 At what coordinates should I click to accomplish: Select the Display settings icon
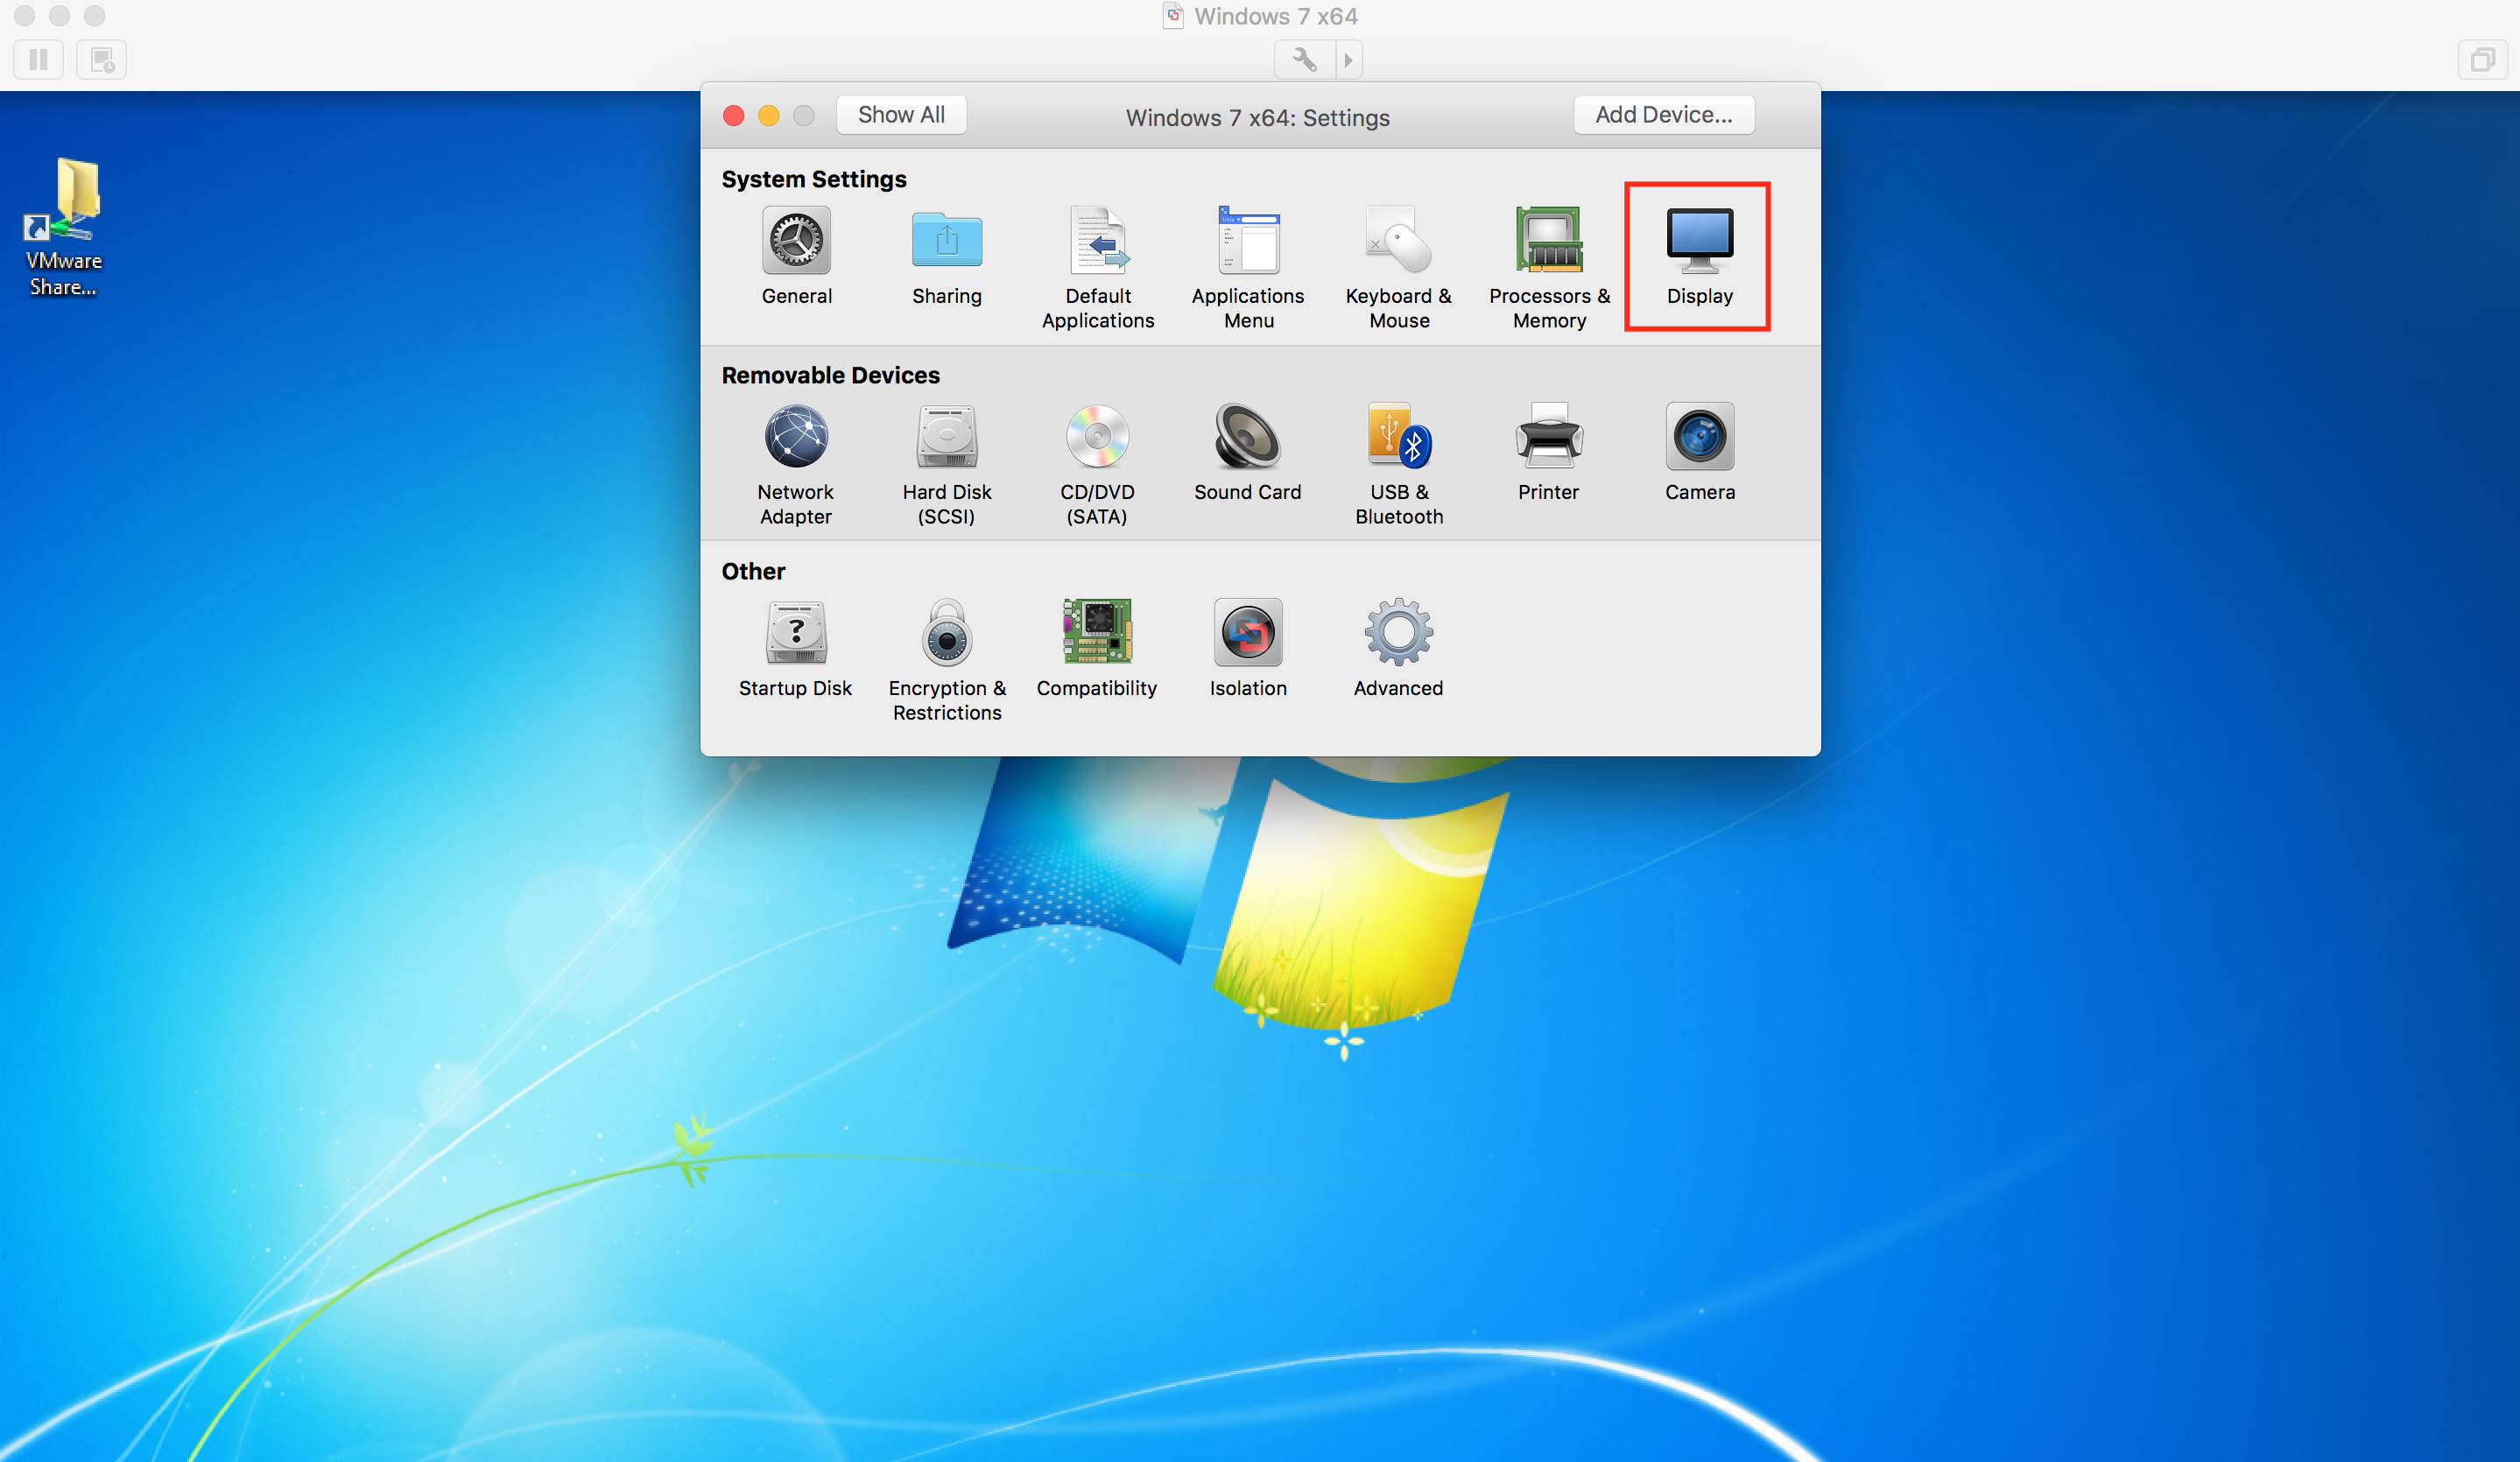click(x=1698, y=241)
